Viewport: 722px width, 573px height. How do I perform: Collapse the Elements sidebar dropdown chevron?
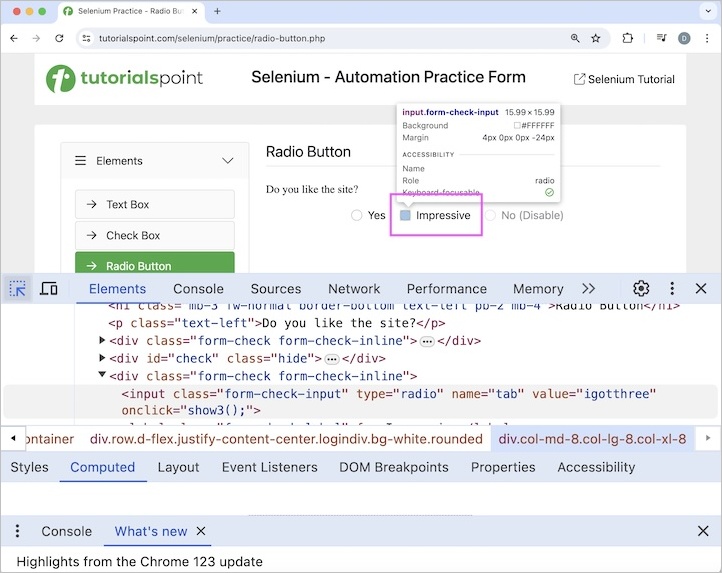(x=228, y=161)
